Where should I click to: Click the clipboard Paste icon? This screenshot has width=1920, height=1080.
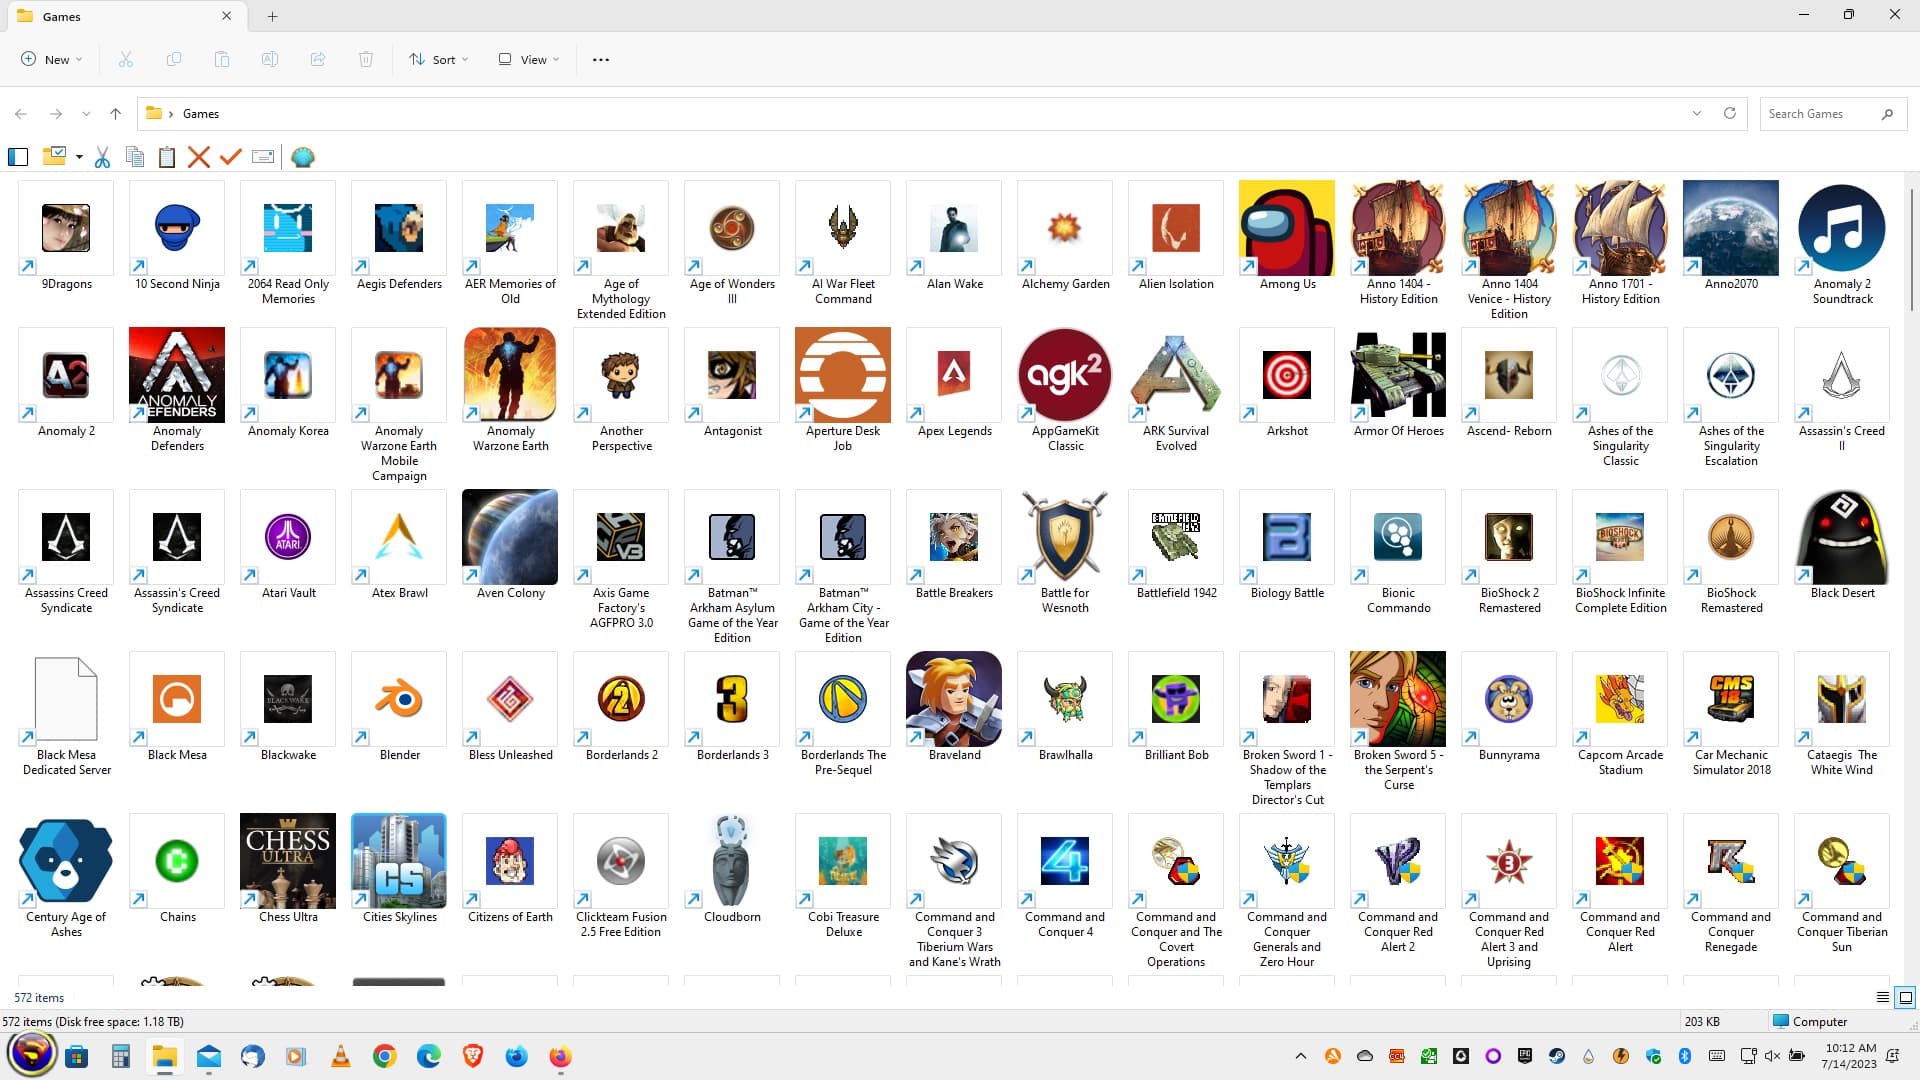click(167, 157)
